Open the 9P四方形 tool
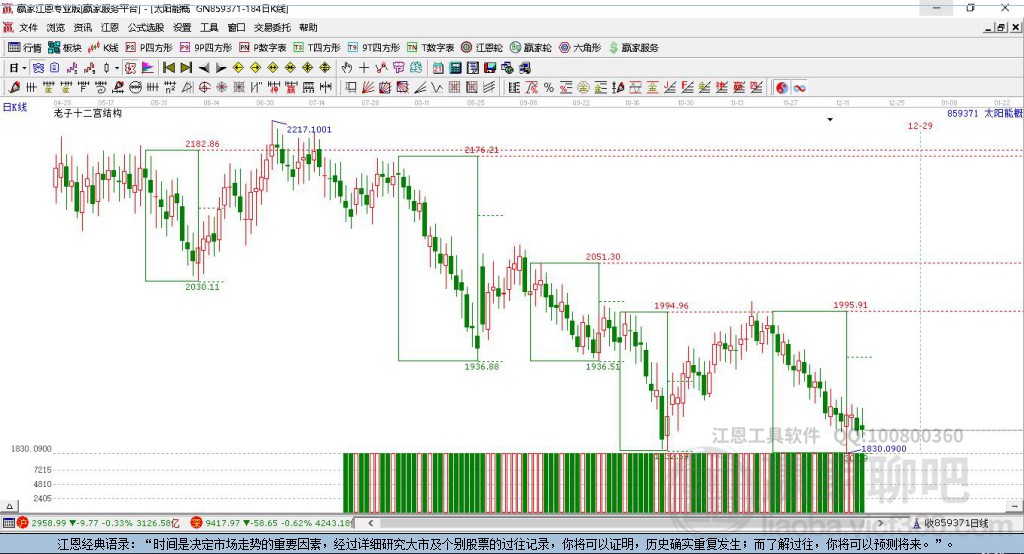 (x=206, y=48)
